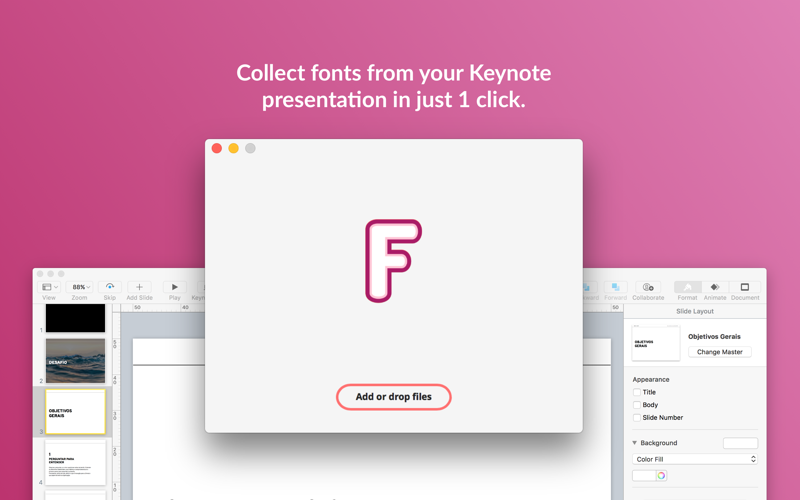Close the font collector window

point(217,148)
